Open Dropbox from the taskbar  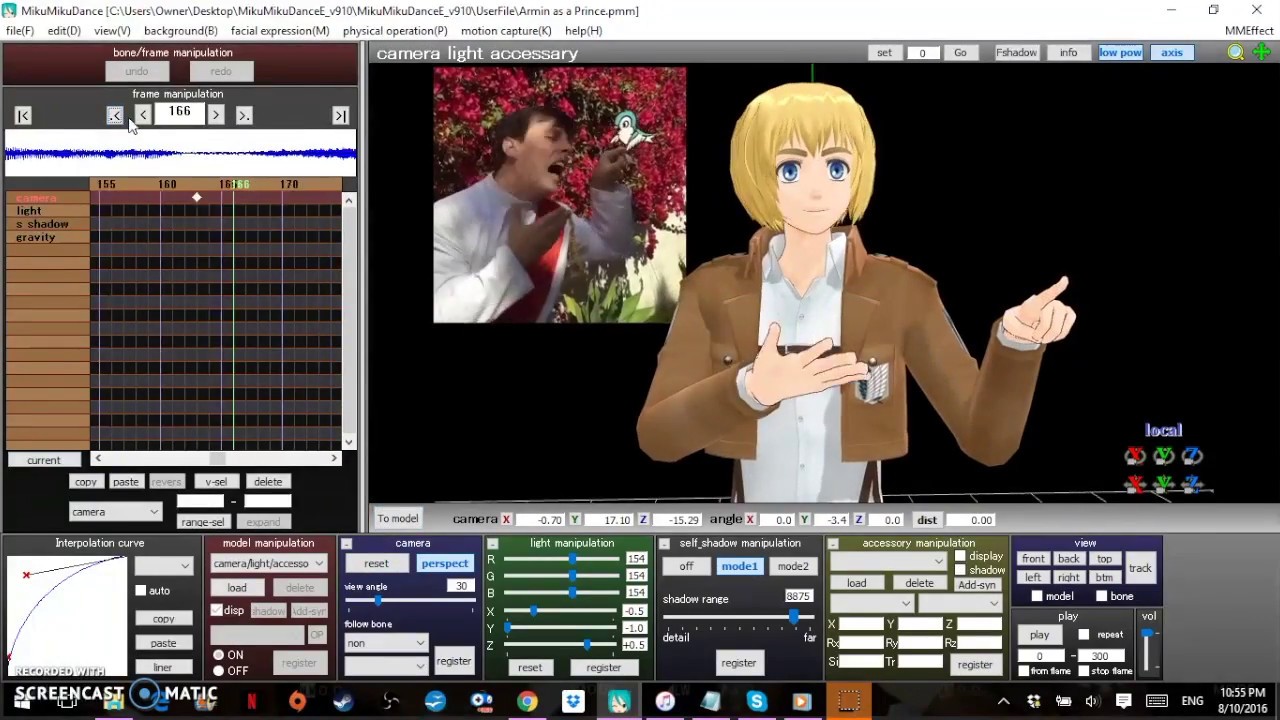point(573,701)
